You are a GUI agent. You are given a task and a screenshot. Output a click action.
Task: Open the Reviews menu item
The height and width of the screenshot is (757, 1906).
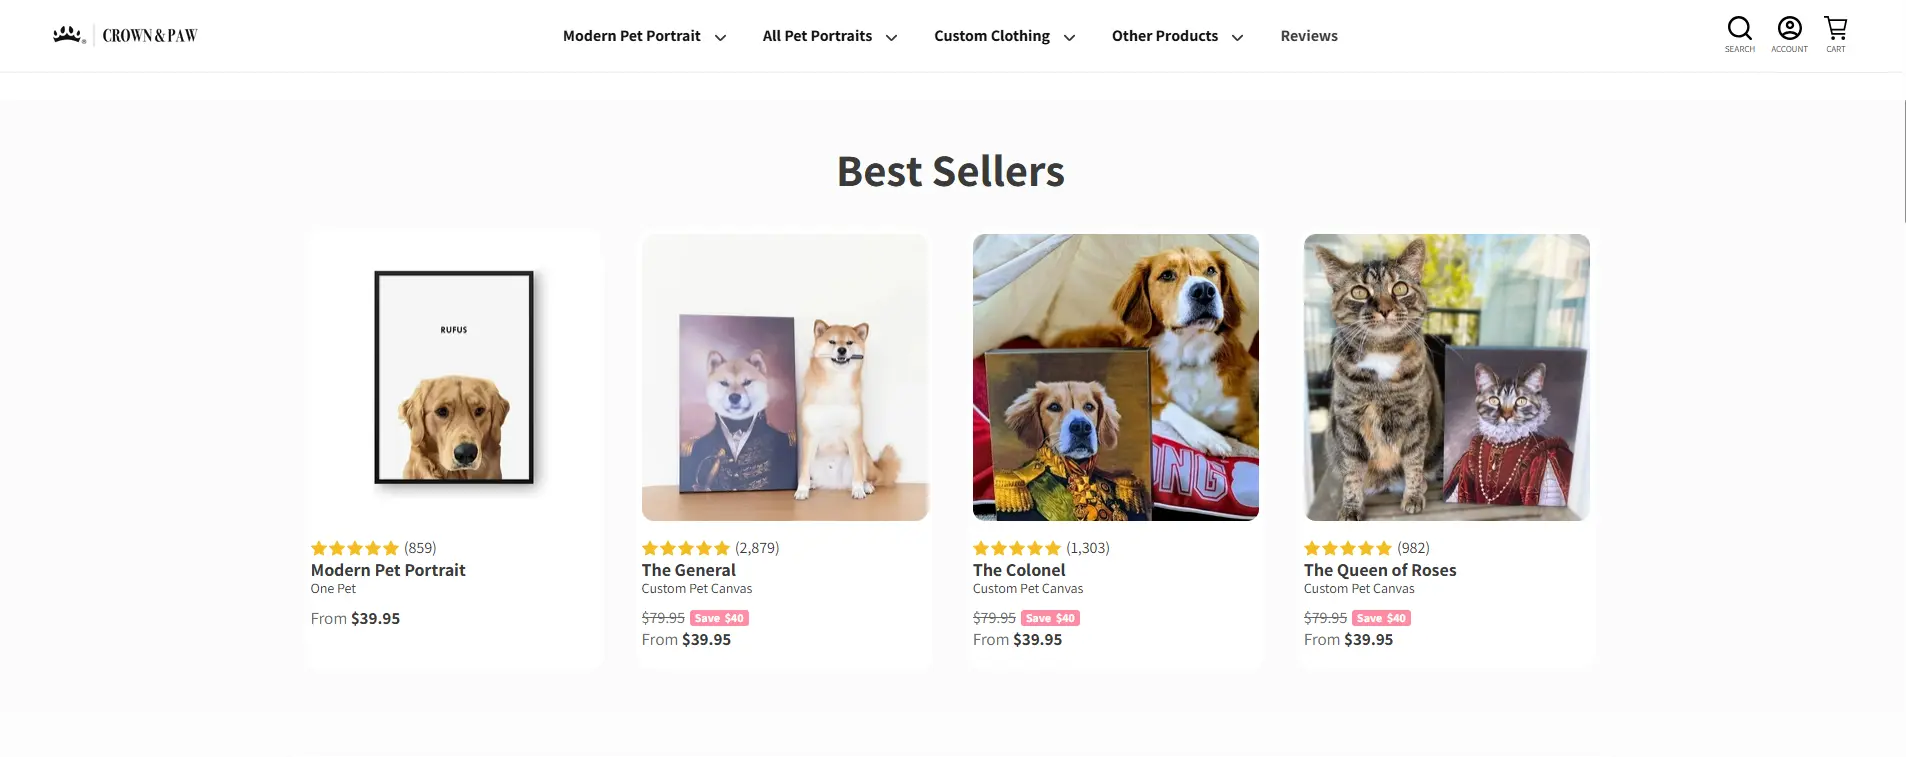(1309, 36)
